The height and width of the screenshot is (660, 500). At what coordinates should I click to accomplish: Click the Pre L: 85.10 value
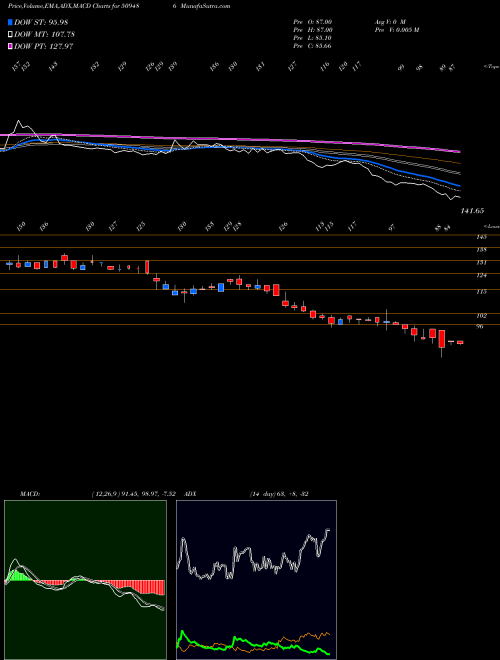[x=313, y=38]
